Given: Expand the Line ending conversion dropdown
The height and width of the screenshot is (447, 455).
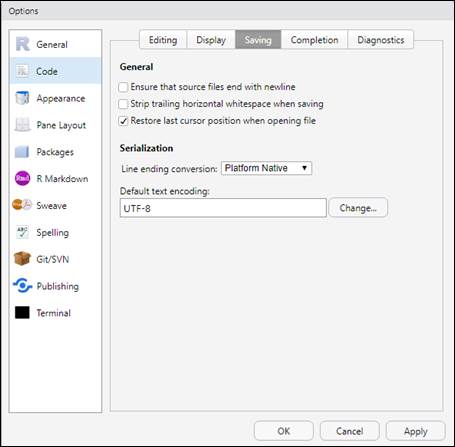Looking at the screenshot, I should pos(266,168).
